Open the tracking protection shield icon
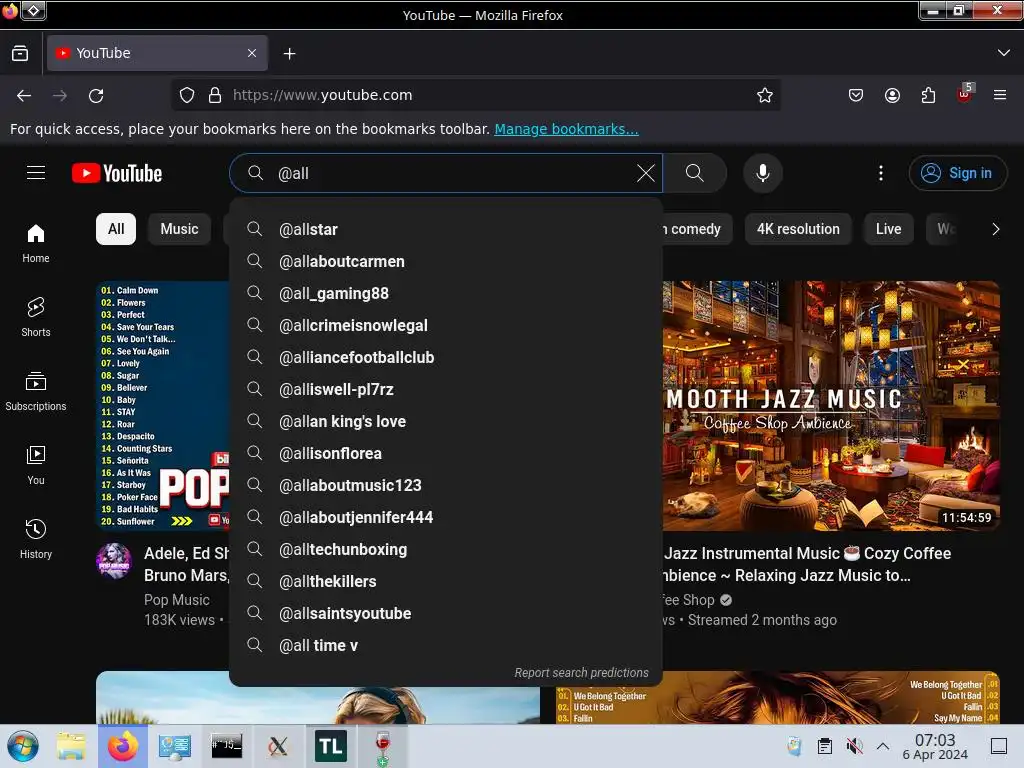The height and width of the screenshot is (768, 1024). pyautogui.click(x=187, y=95)
